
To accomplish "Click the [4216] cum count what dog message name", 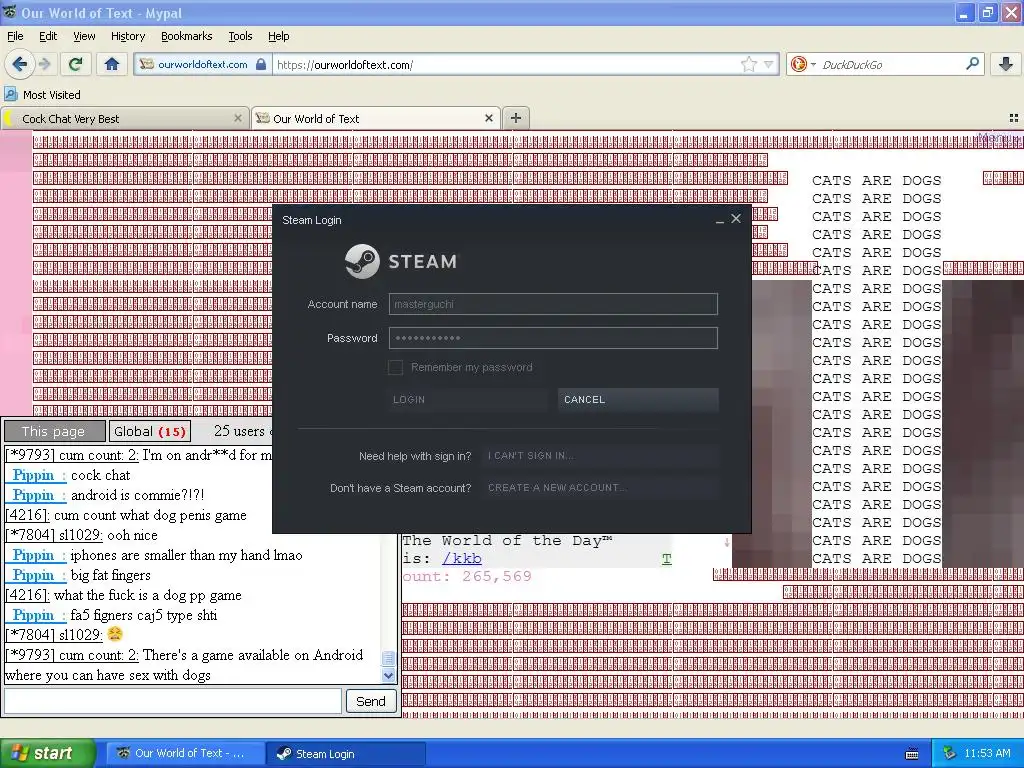I will (x=27, y=515).
